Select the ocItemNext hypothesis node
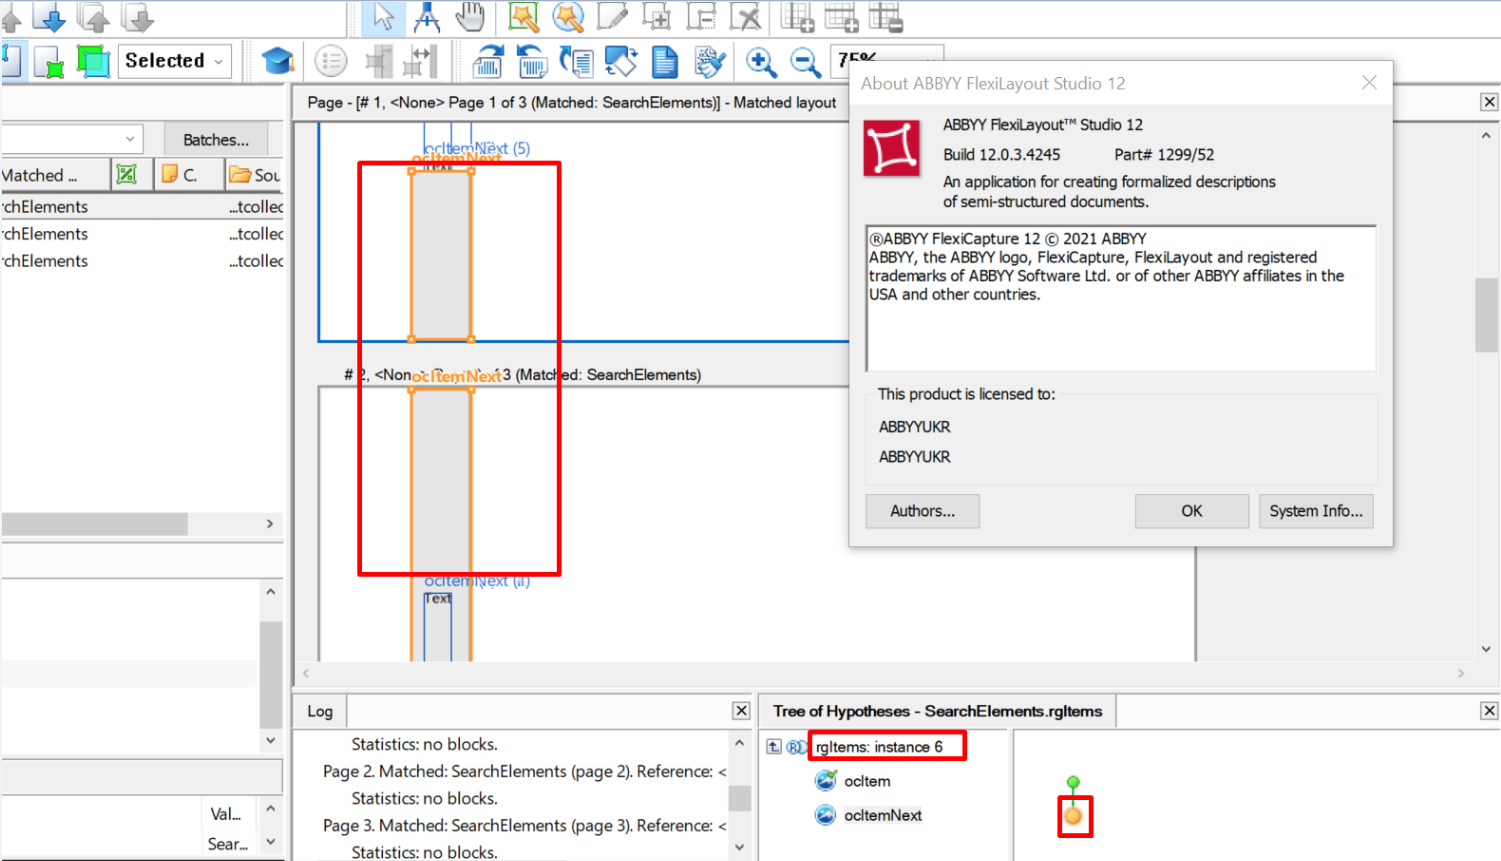 (882, 815)
